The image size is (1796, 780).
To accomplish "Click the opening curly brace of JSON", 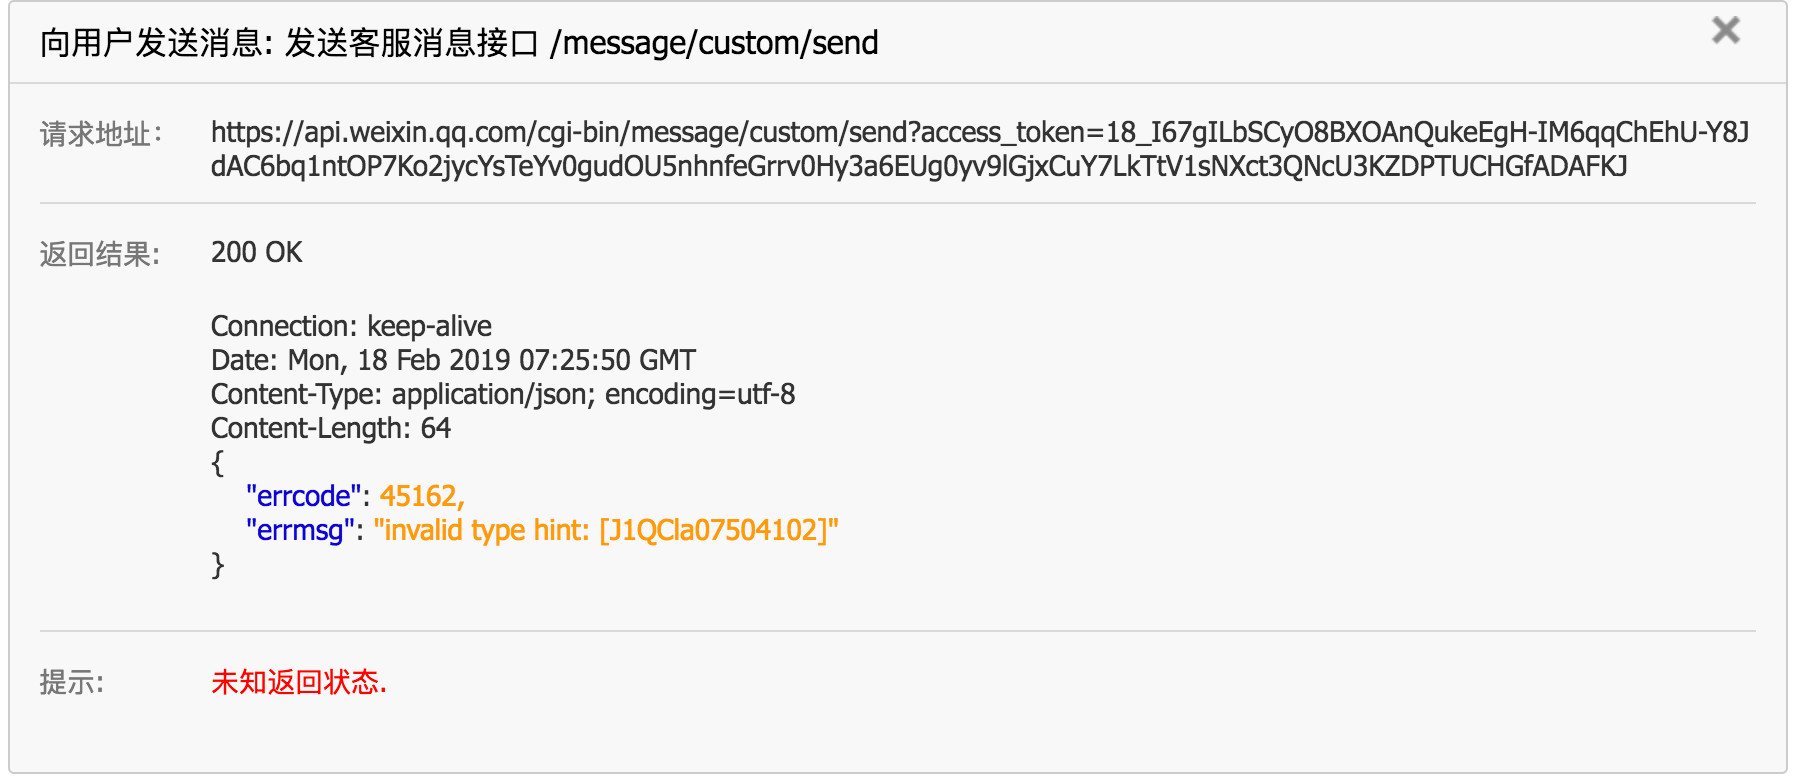I will [x=218, y=462].
